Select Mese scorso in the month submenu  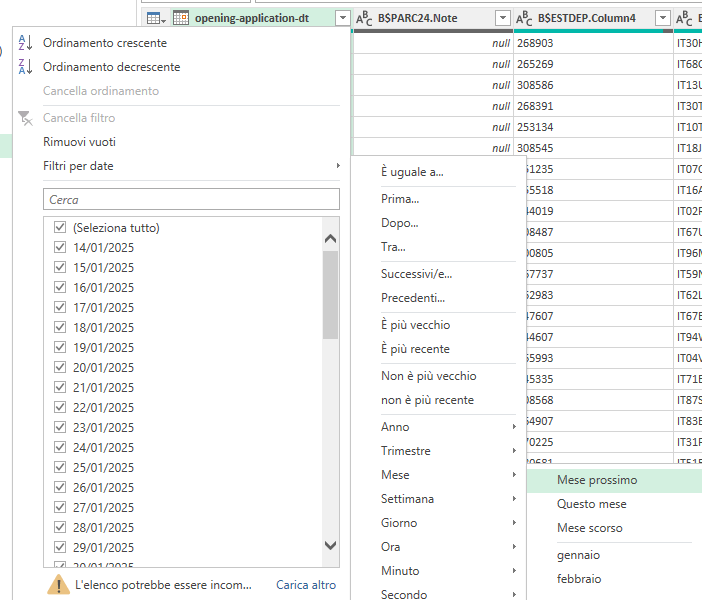tap(590, 528)
